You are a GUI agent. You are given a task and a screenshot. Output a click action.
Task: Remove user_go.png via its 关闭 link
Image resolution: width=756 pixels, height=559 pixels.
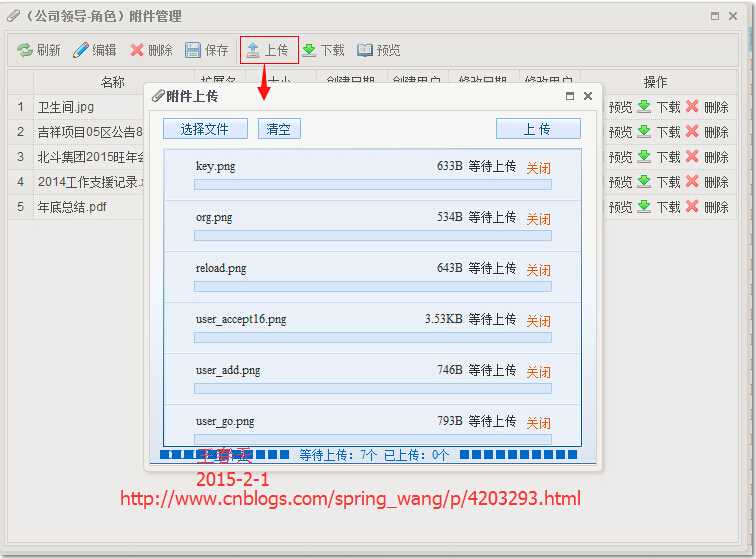point(538,423)
